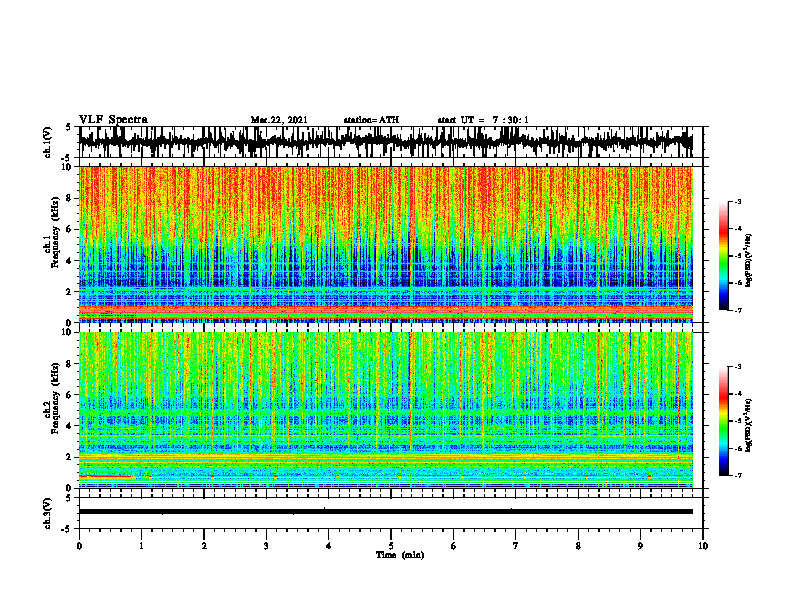
Task: Click the time axis tick label 7
Action: (516, 546)
